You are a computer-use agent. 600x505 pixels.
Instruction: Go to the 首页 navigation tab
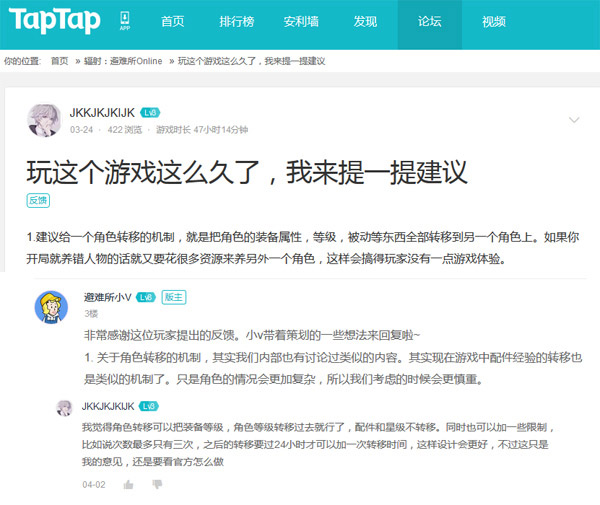(x=172, y=22)
